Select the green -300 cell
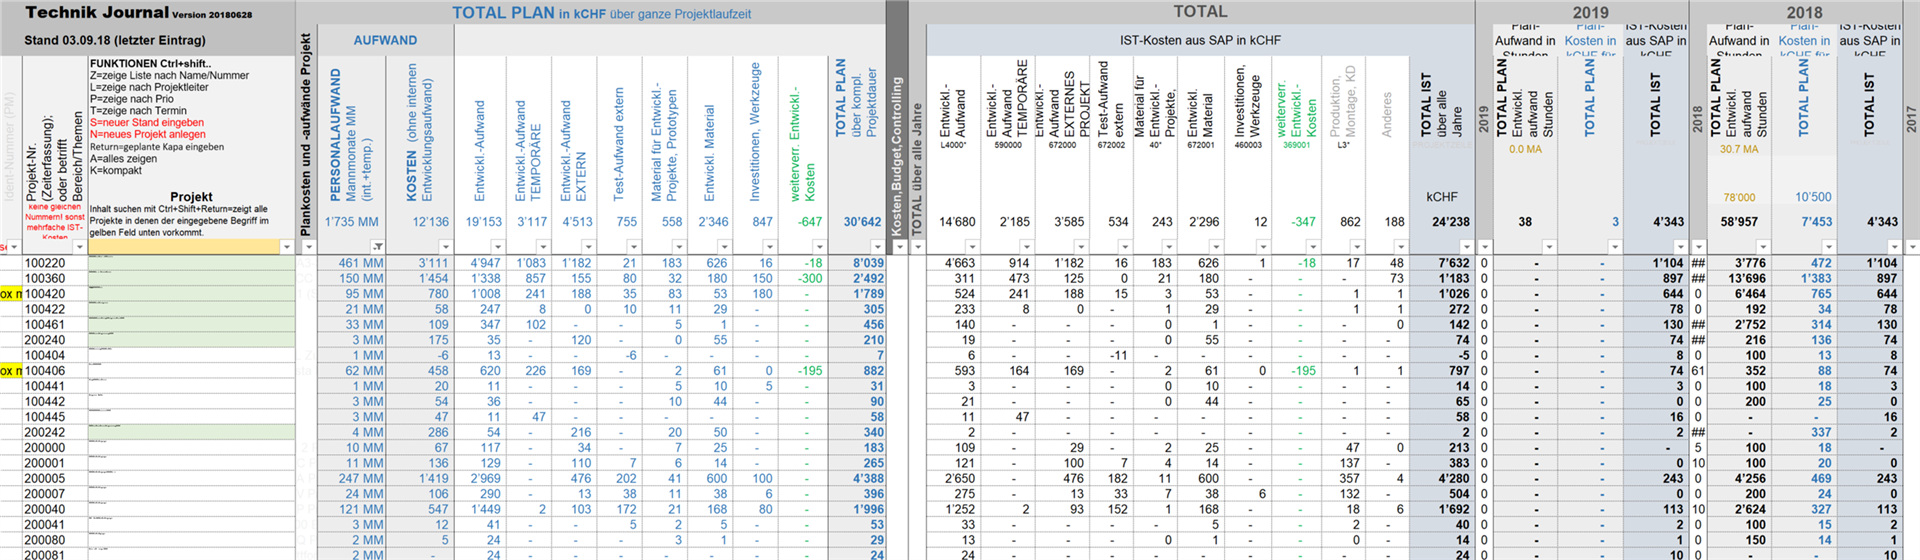 pyautogui.click(x=804, y=278)
